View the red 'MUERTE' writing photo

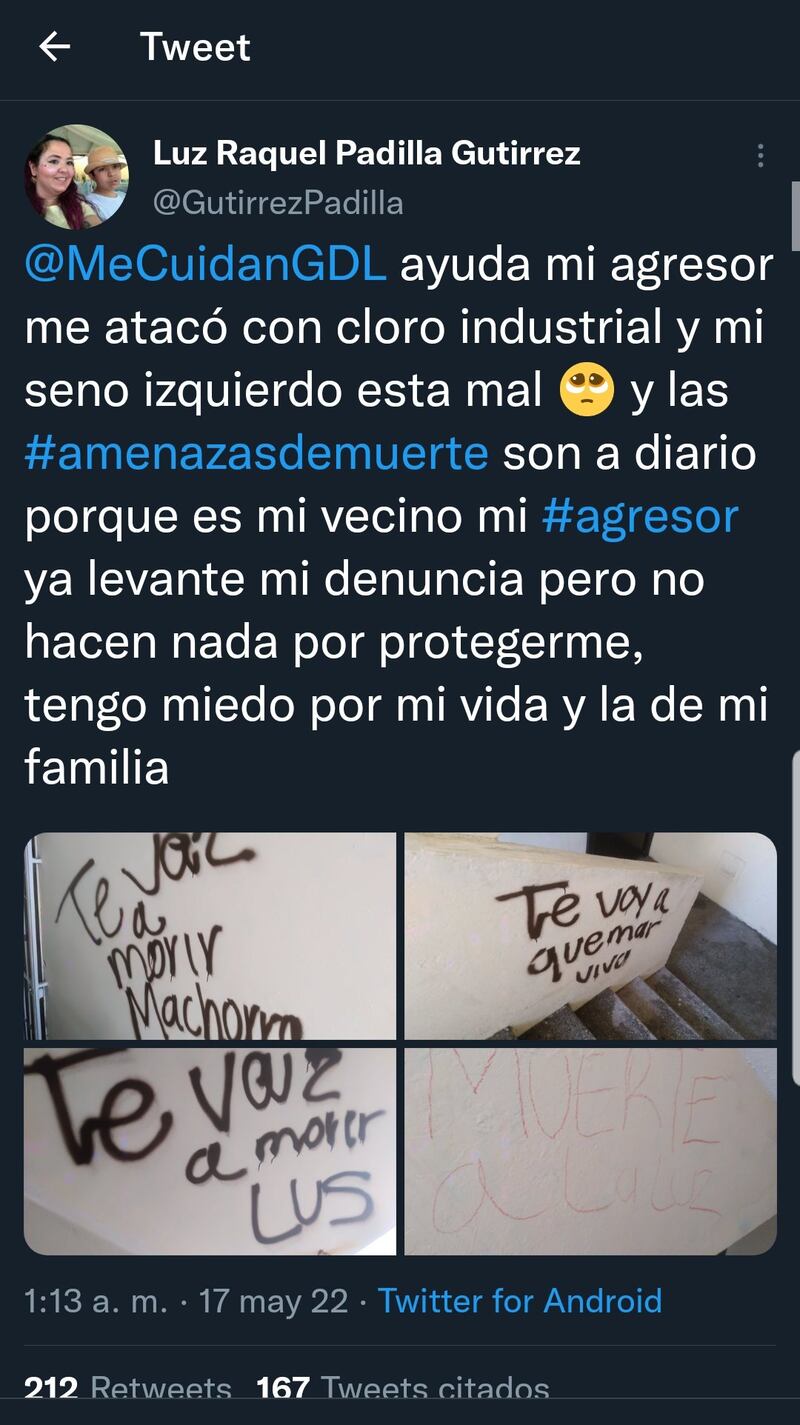pyautogui.click(x=591, y=1151)
